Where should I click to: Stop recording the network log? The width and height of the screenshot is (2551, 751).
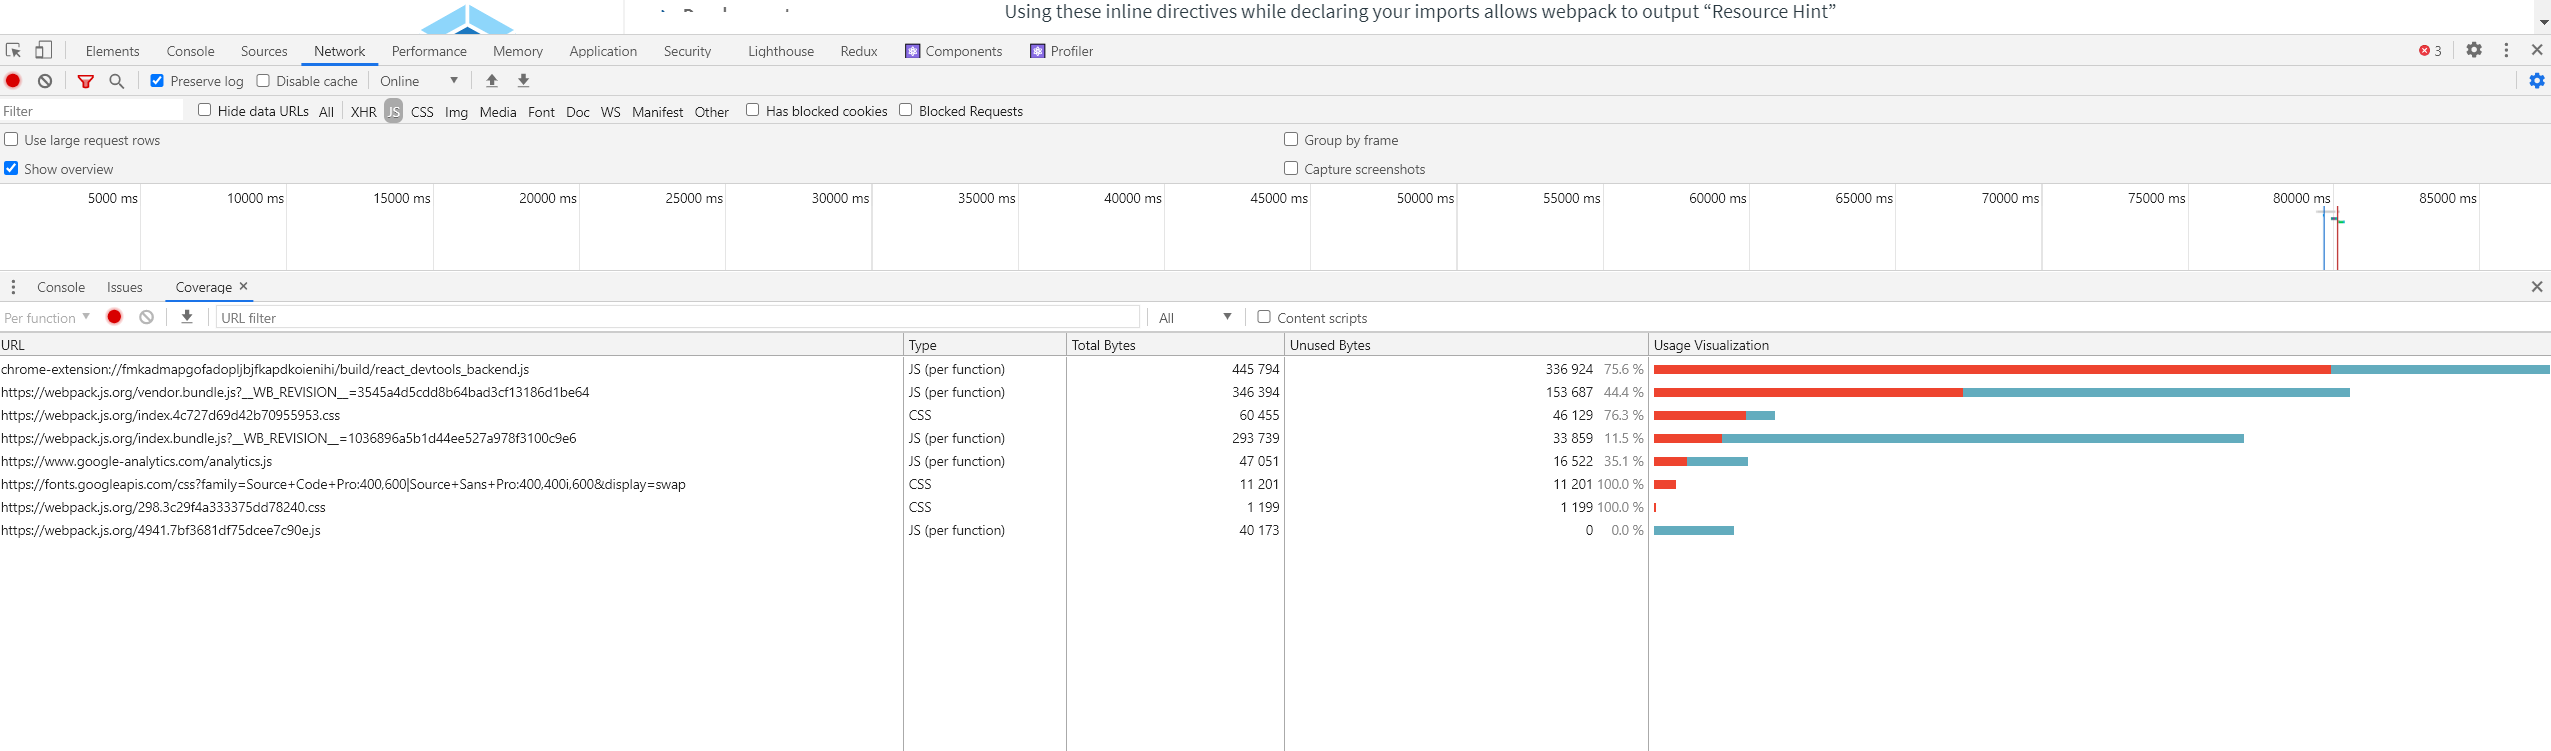[13, 81]
